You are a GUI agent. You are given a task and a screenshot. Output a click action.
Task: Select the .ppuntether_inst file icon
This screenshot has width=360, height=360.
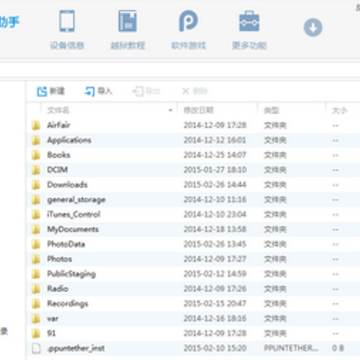point(36,348)
